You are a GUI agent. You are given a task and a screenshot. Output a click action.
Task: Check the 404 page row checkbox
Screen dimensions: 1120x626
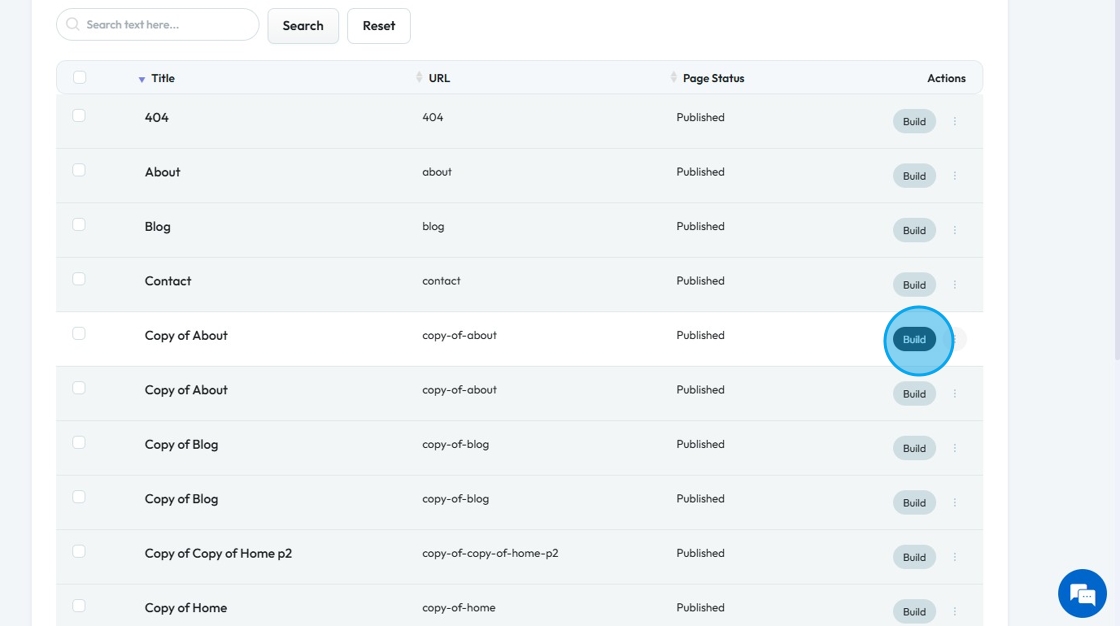coord(80,116)
